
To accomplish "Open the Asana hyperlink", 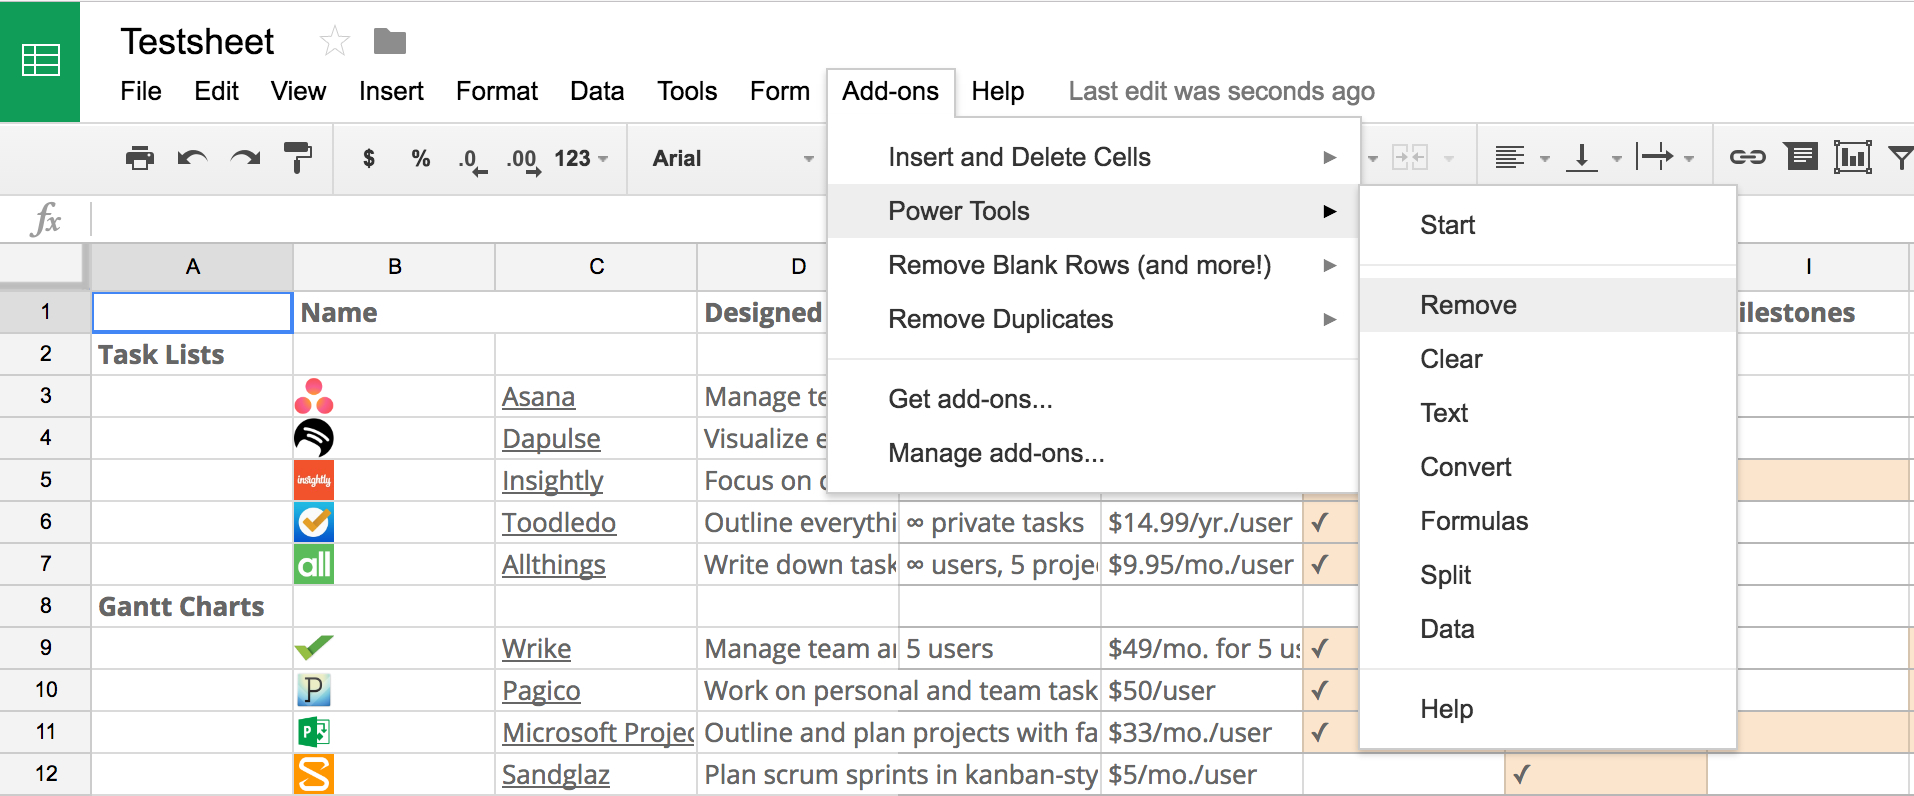I will 538,397.
